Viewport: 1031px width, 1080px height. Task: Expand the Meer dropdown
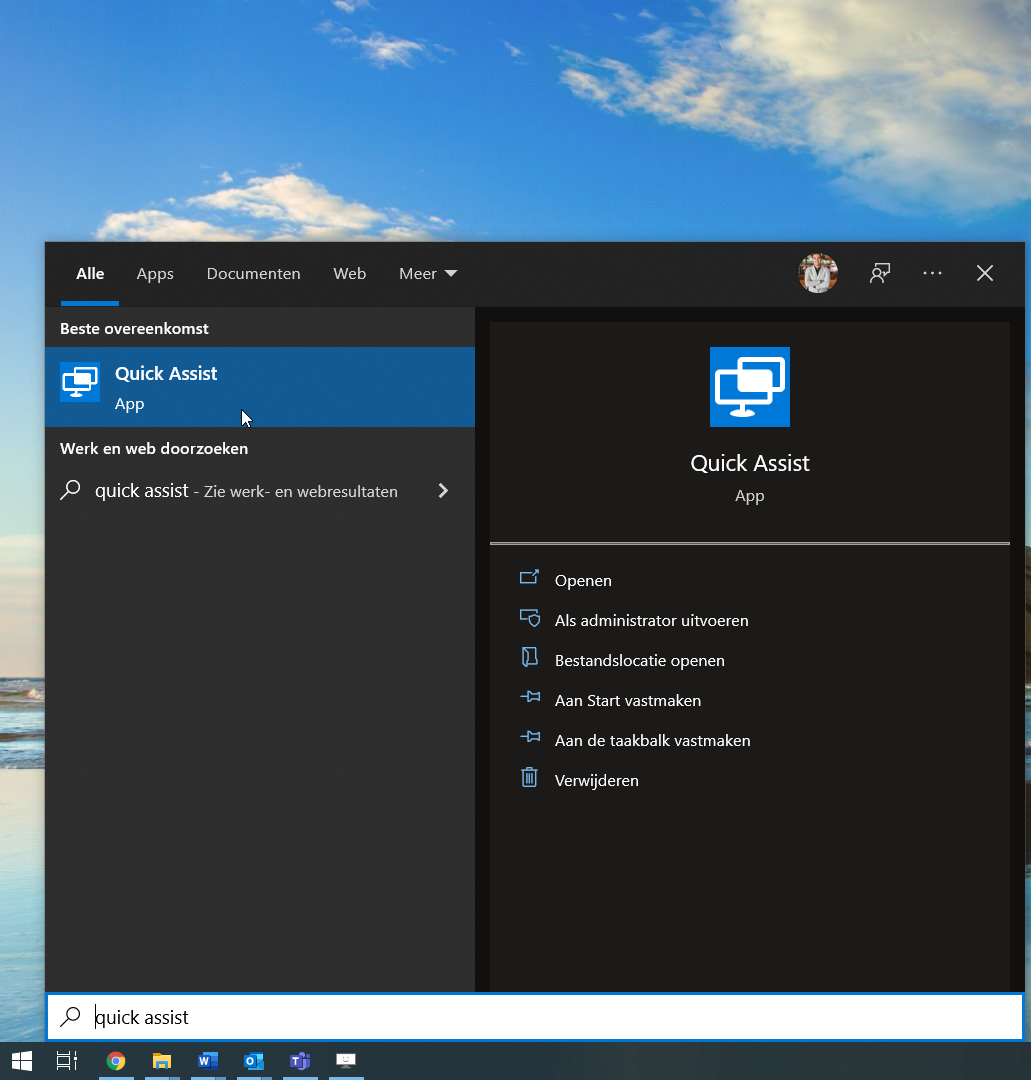pos(428,273)
